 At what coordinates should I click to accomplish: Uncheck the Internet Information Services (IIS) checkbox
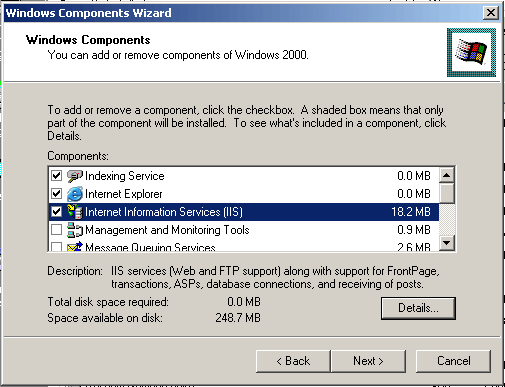click(x=56, y=212)
